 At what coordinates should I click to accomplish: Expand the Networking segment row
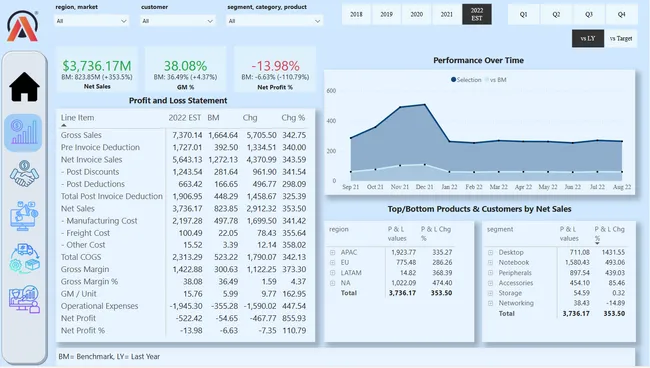coord(490,303)
